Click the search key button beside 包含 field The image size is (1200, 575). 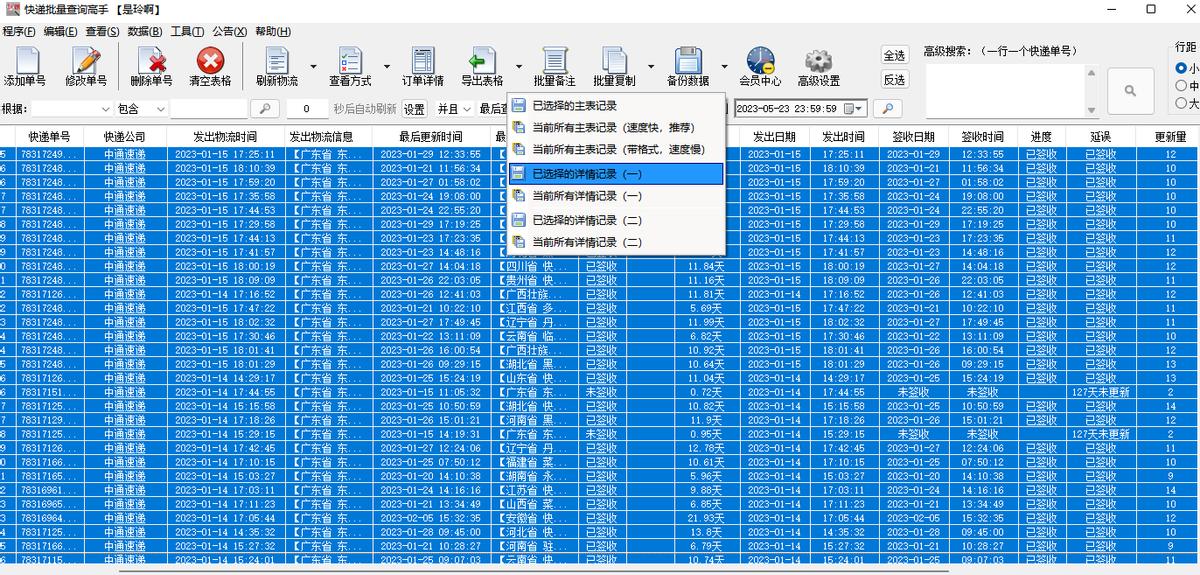264,108
